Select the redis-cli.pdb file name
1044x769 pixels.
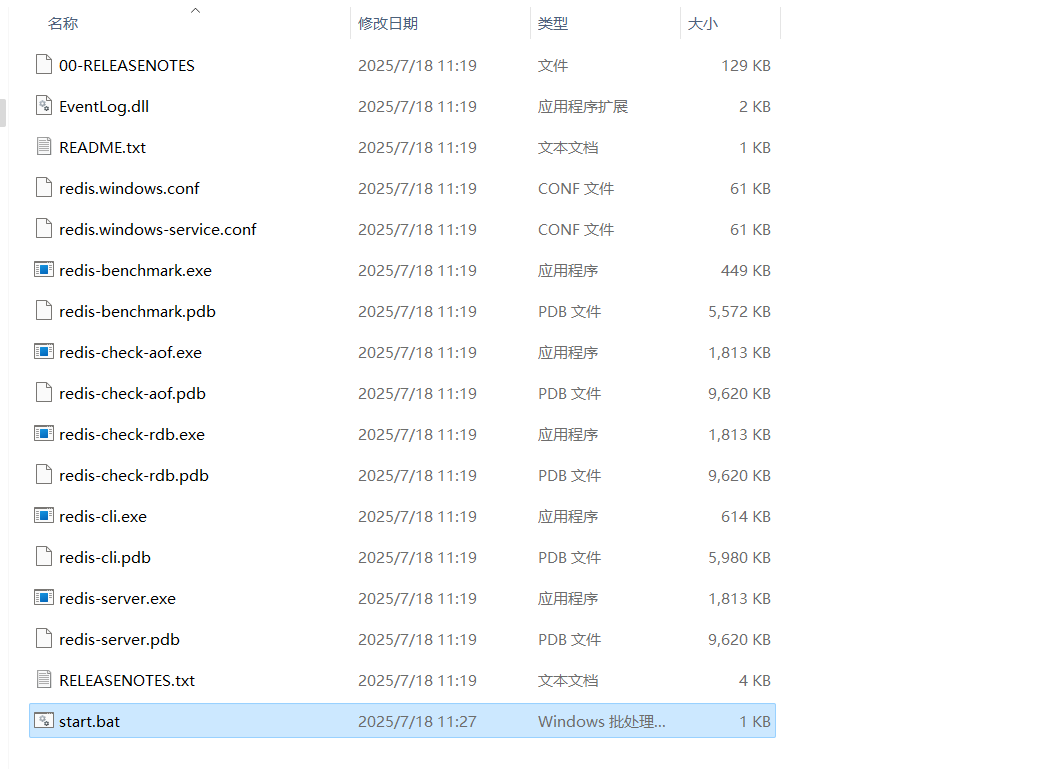pyautogui.click(x=105, y=557)
